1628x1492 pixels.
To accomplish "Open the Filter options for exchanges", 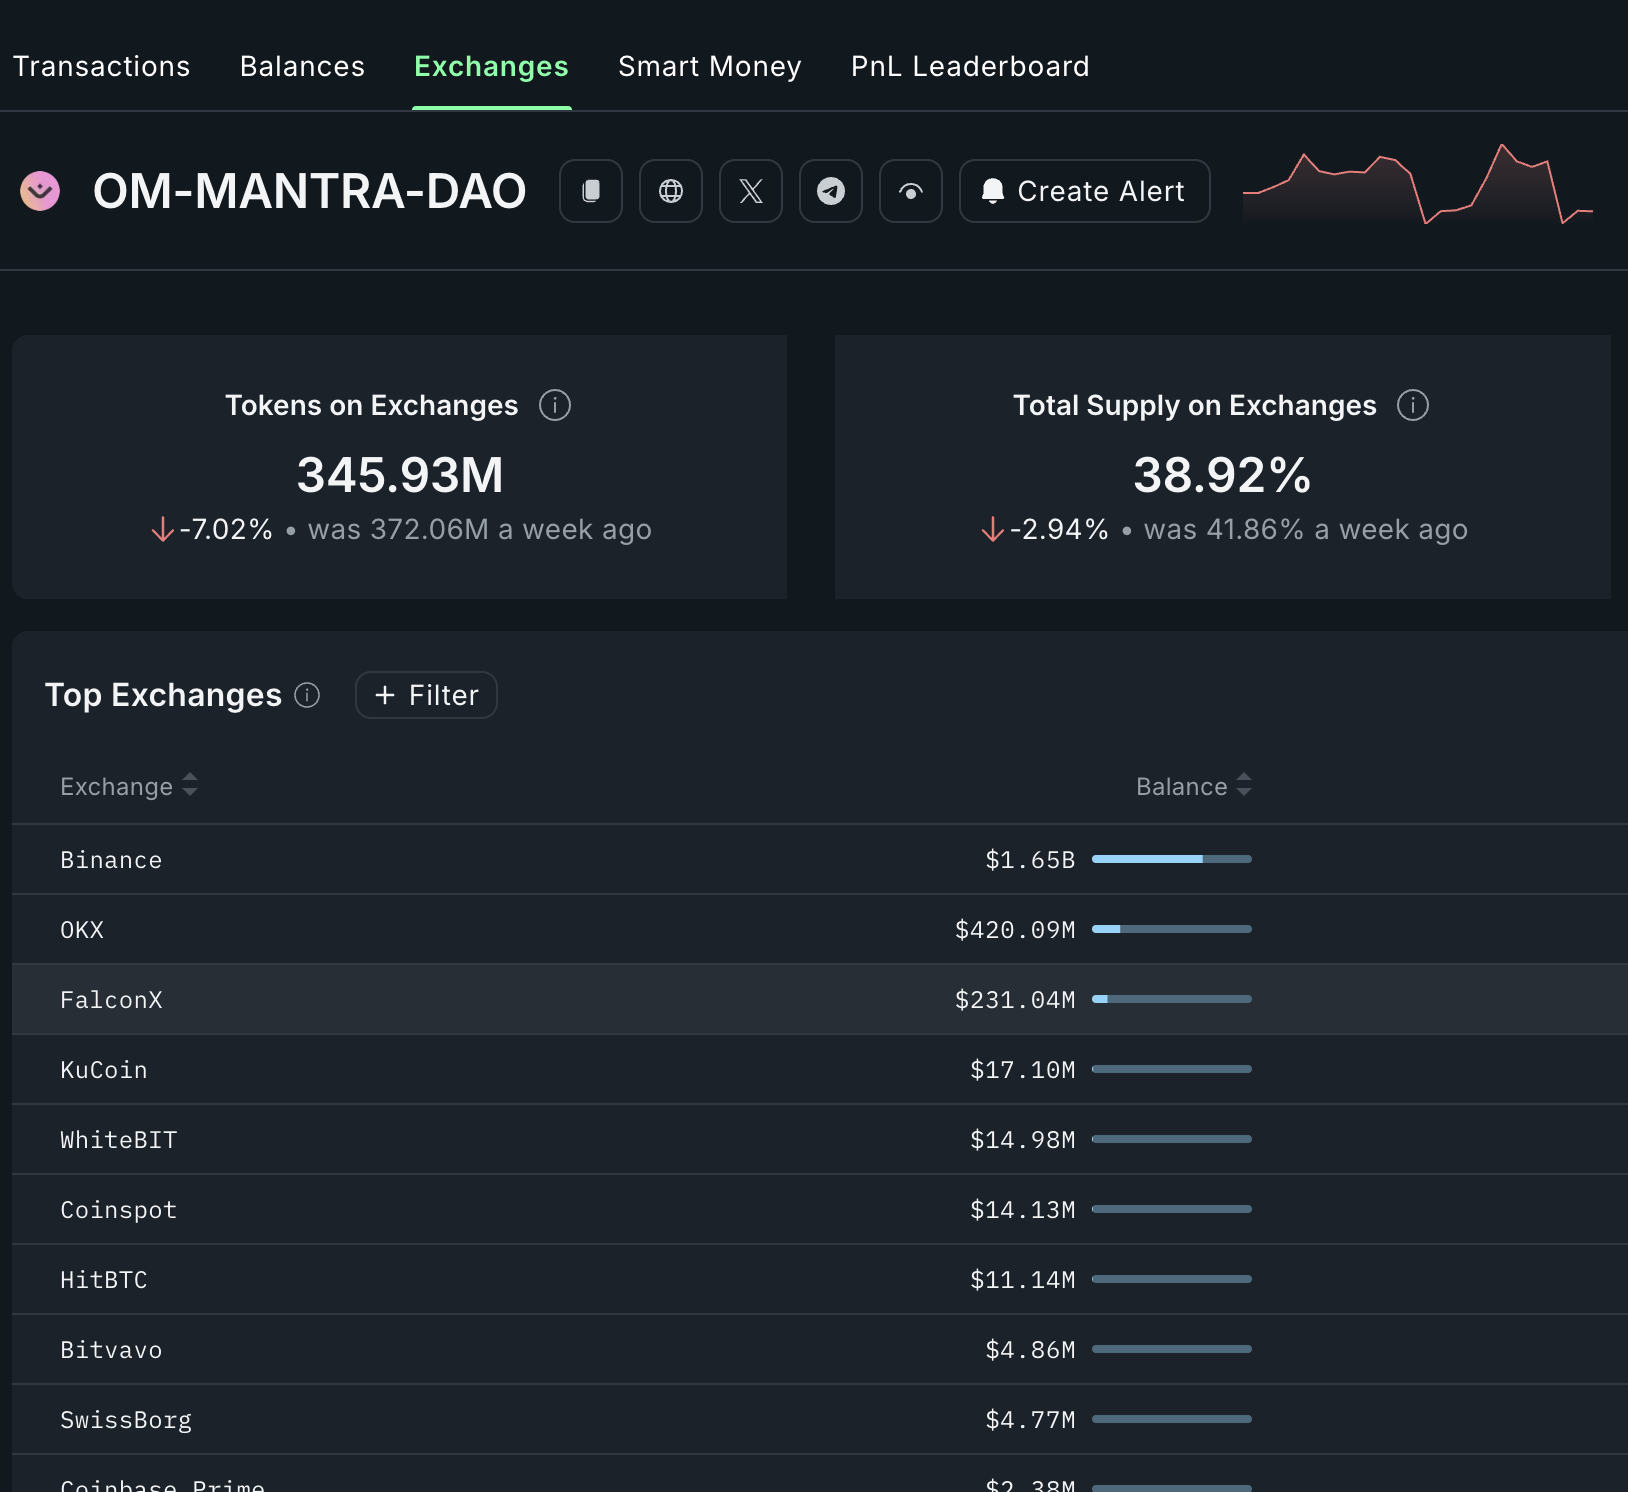I will click(x=426, y=695).
